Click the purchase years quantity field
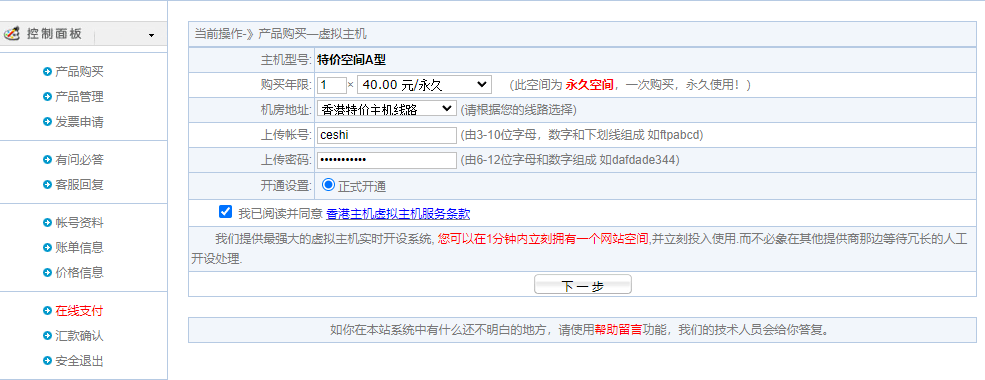Screen dimensions: 985x380 (332, 85)
